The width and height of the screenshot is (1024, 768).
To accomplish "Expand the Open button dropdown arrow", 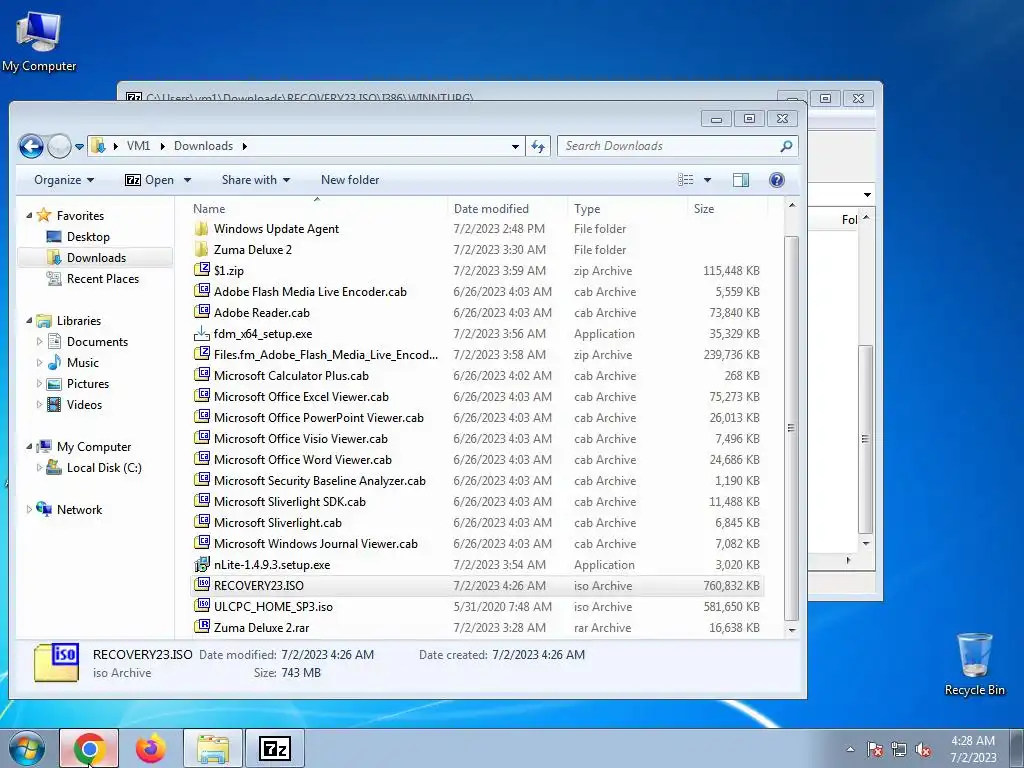I will (x=187, y=180).
